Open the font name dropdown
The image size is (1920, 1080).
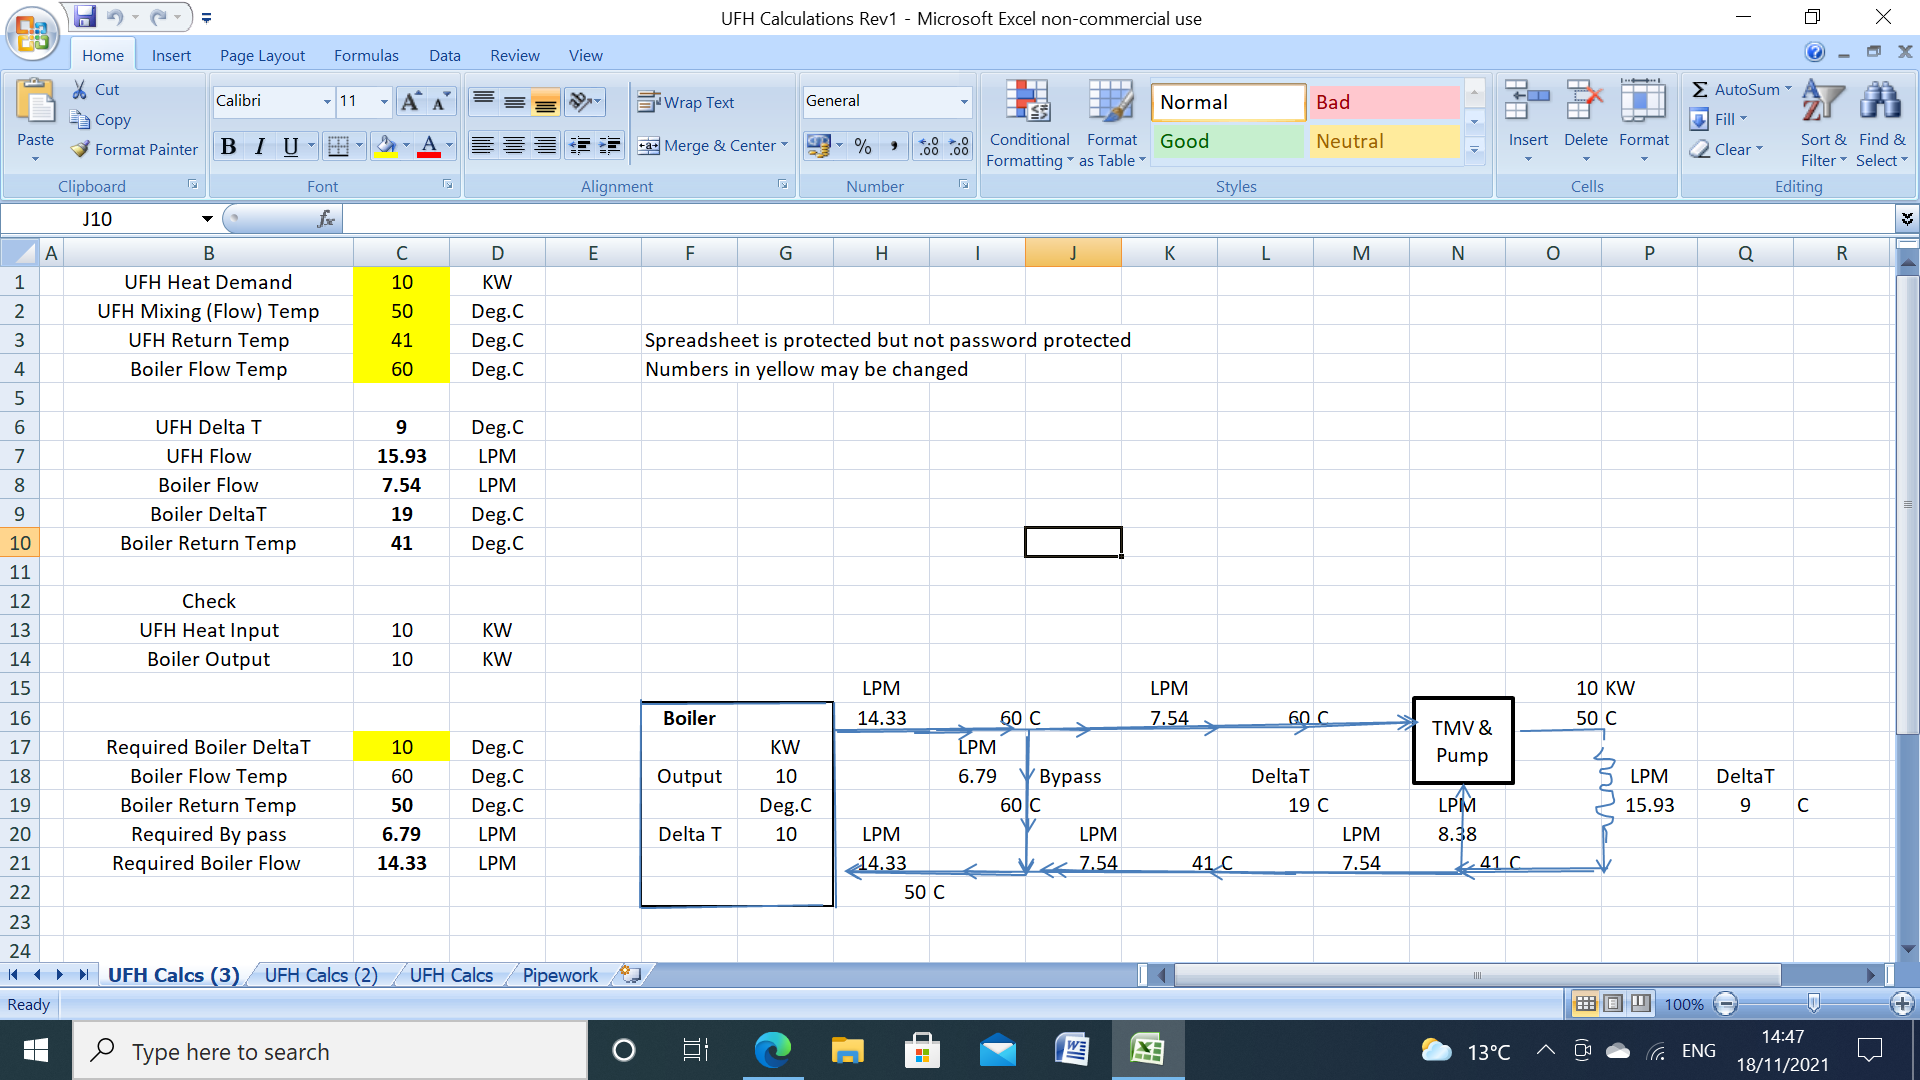click(x=326, y=101)
